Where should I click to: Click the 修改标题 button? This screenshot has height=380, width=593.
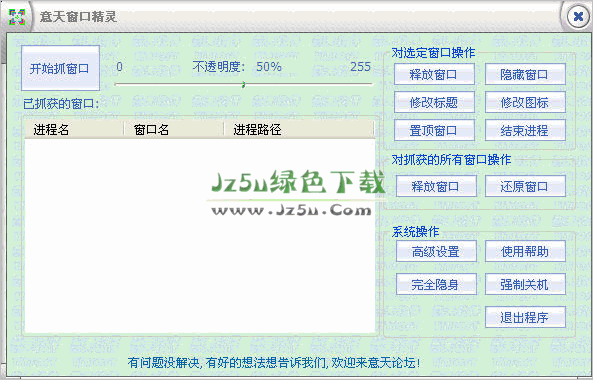(x=434, y=102)
